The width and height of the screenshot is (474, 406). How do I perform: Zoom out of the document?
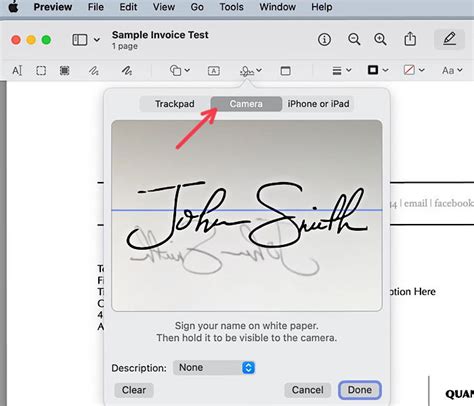point(354,40)
